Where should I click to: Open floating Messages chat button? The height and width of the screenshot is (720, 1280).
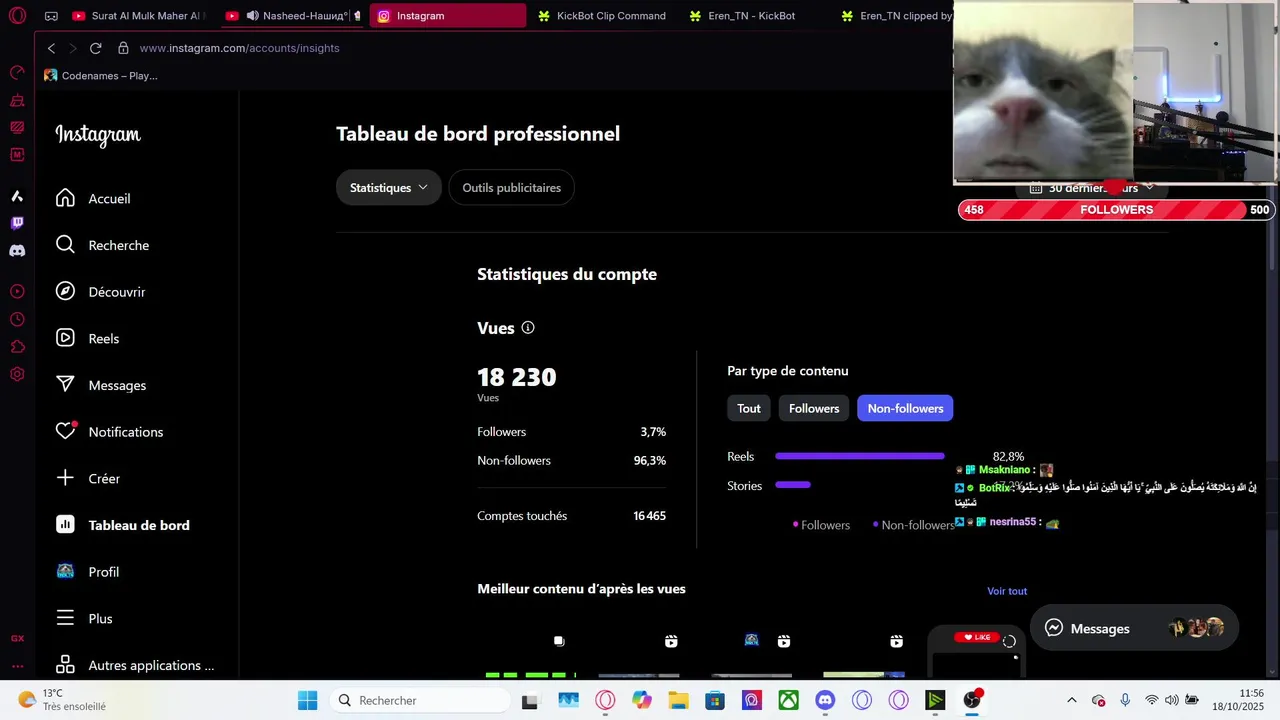(x=1134, y=628)
